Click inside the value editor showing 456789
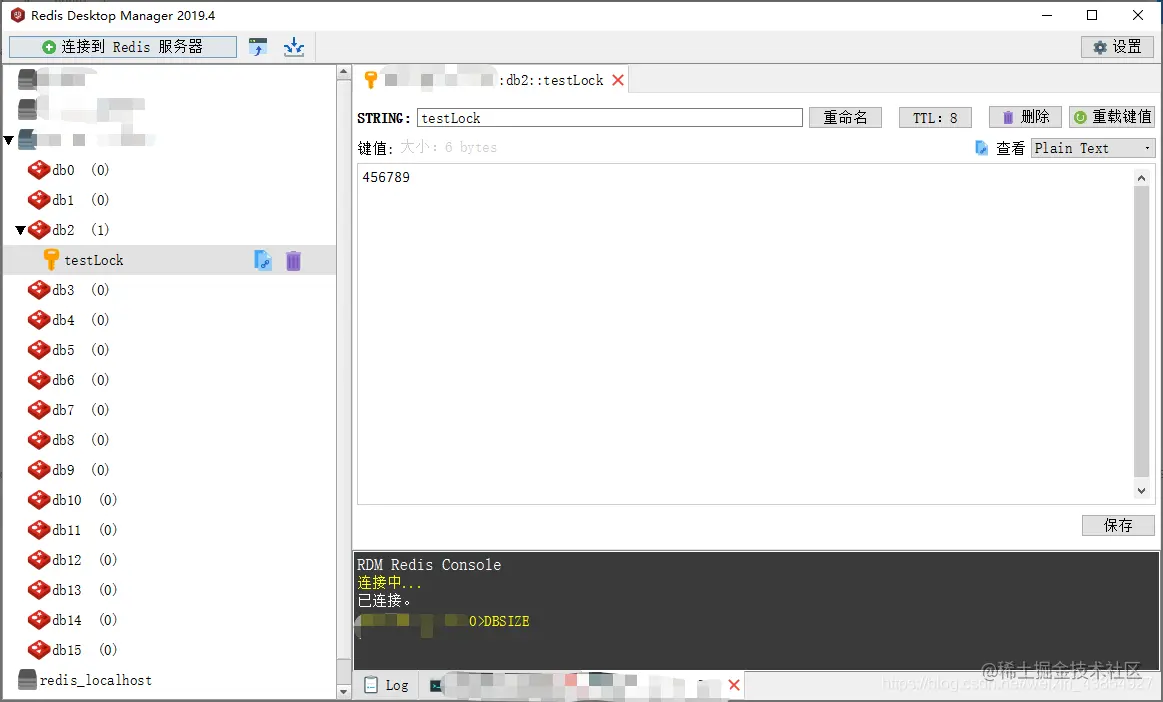 coord(745,334)
